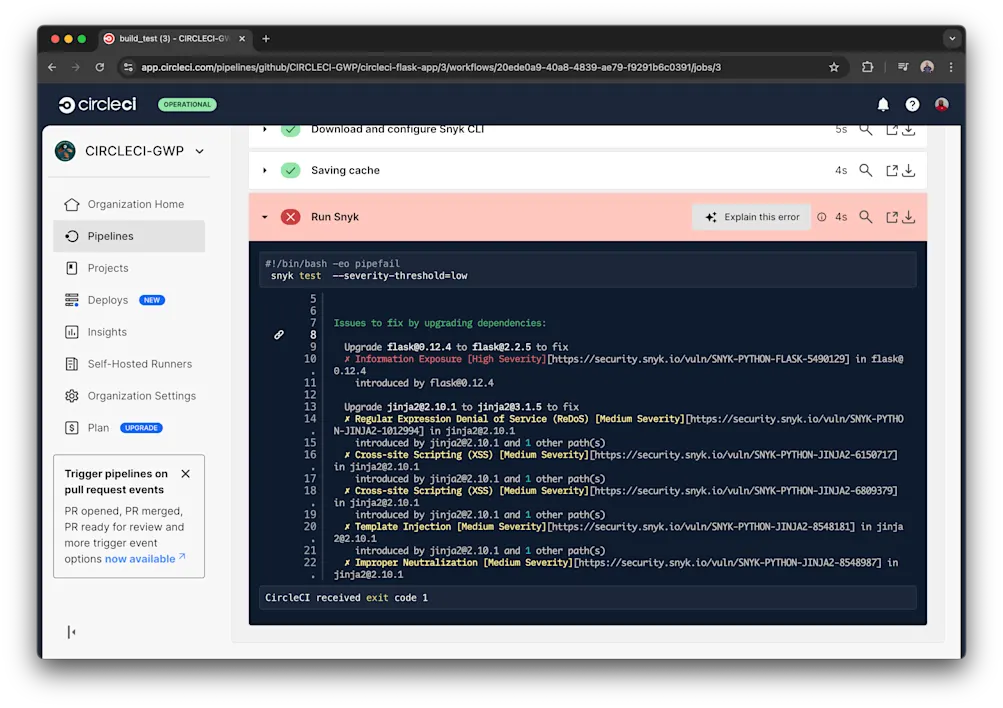
Task: Close the build_test browser tab
Action: pos(242,38)
